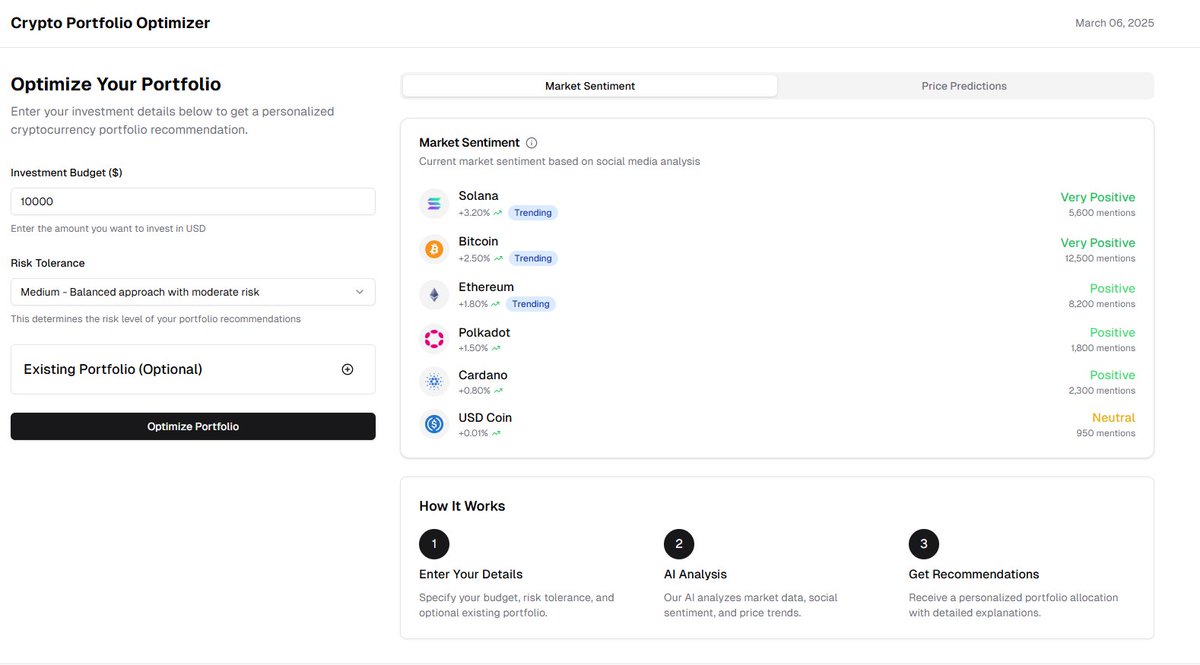Click the Polkadot name text

[x=485, y=333]
